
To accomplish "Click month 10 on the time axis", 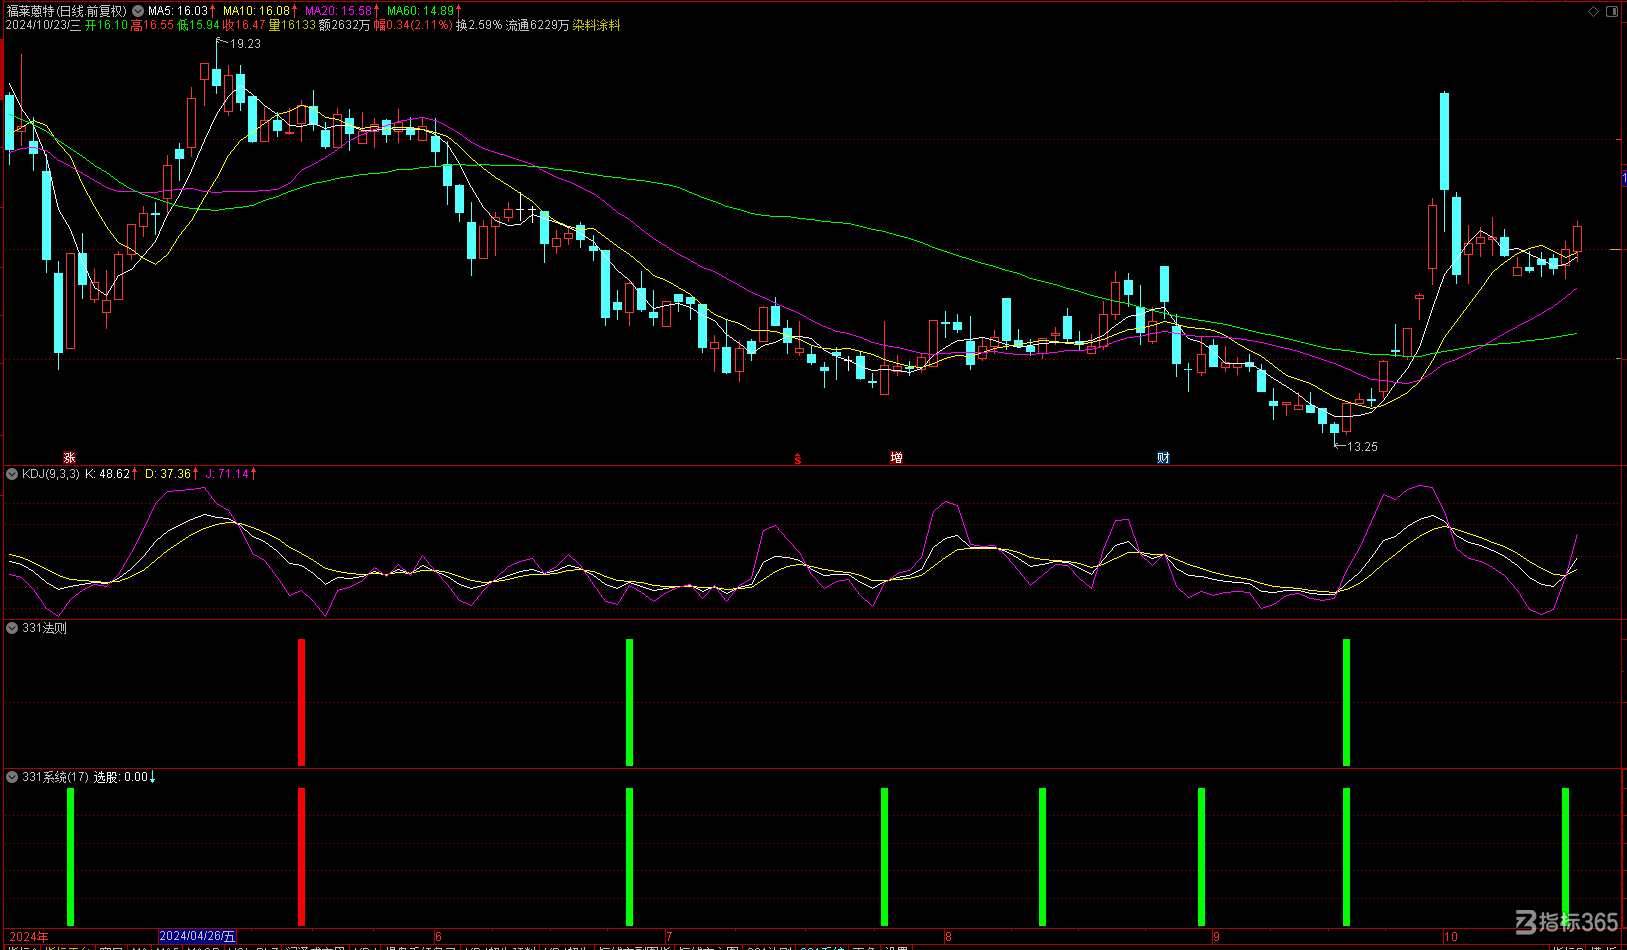I will (1451, 937).
